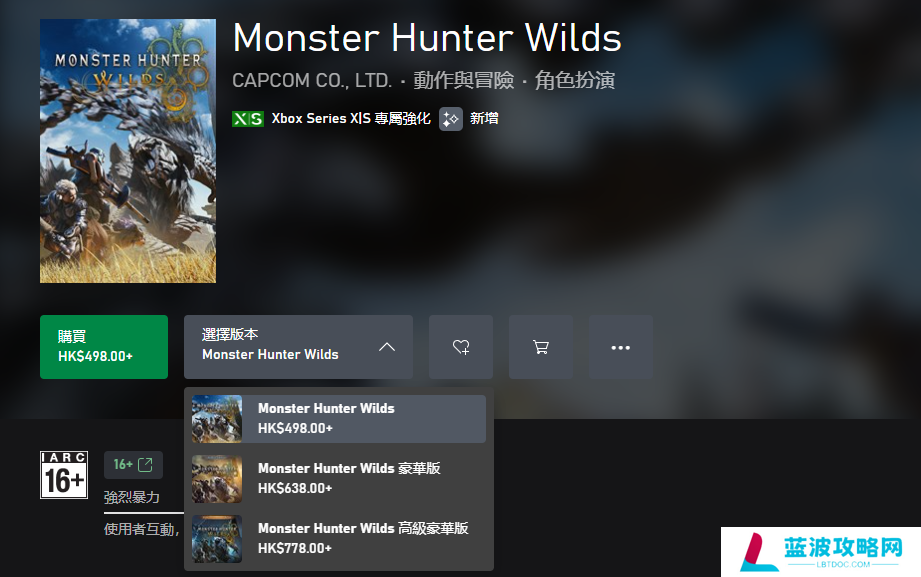Click the 蓝波攻略网 watermark logo
Screen dimensions: 921x577
(821, 552)
